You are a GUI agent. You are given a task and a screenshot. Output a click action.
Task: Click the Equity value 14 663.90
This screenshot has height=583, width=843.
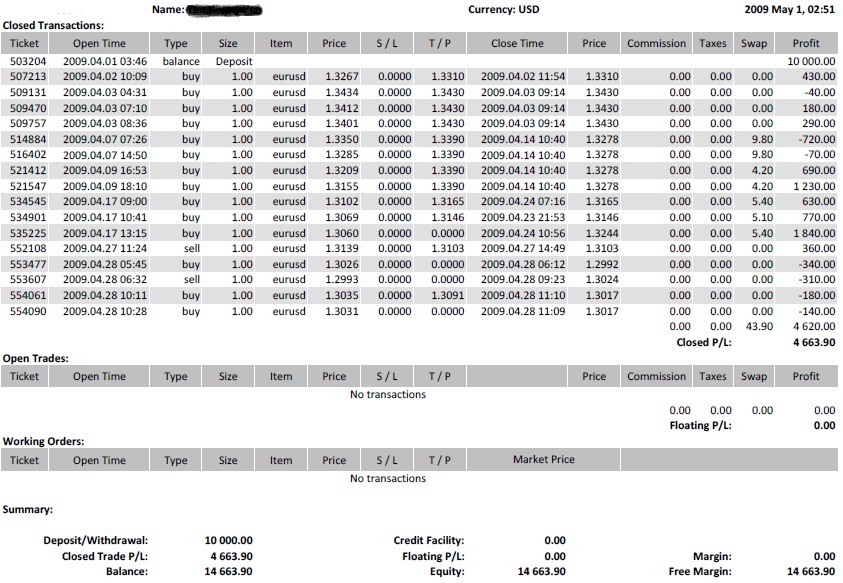[541, 571]
